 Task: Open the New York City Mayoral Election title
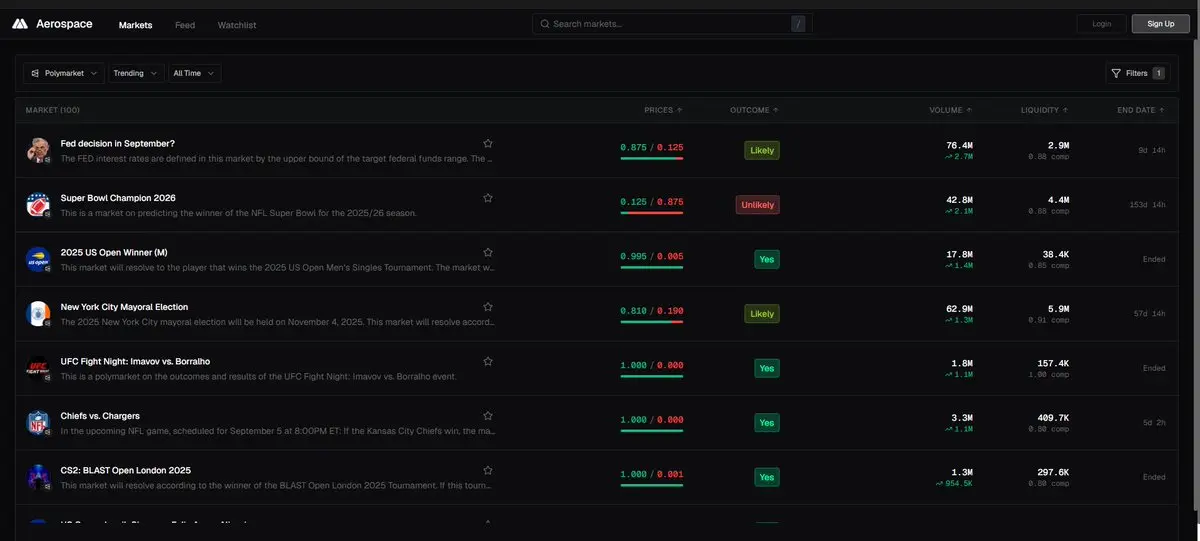tap(124, 307)
